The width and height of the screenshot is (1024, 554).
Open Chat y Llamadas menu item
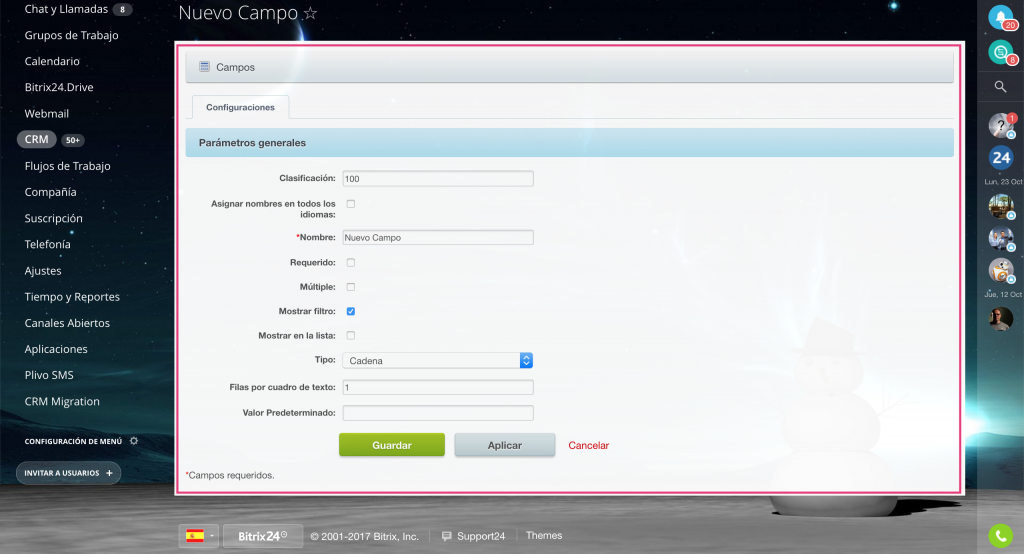click(66, 9)
